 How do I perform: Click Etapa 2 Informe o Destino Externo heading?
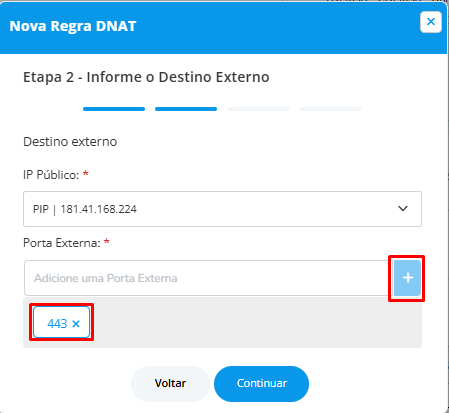[x=146, y=77]
